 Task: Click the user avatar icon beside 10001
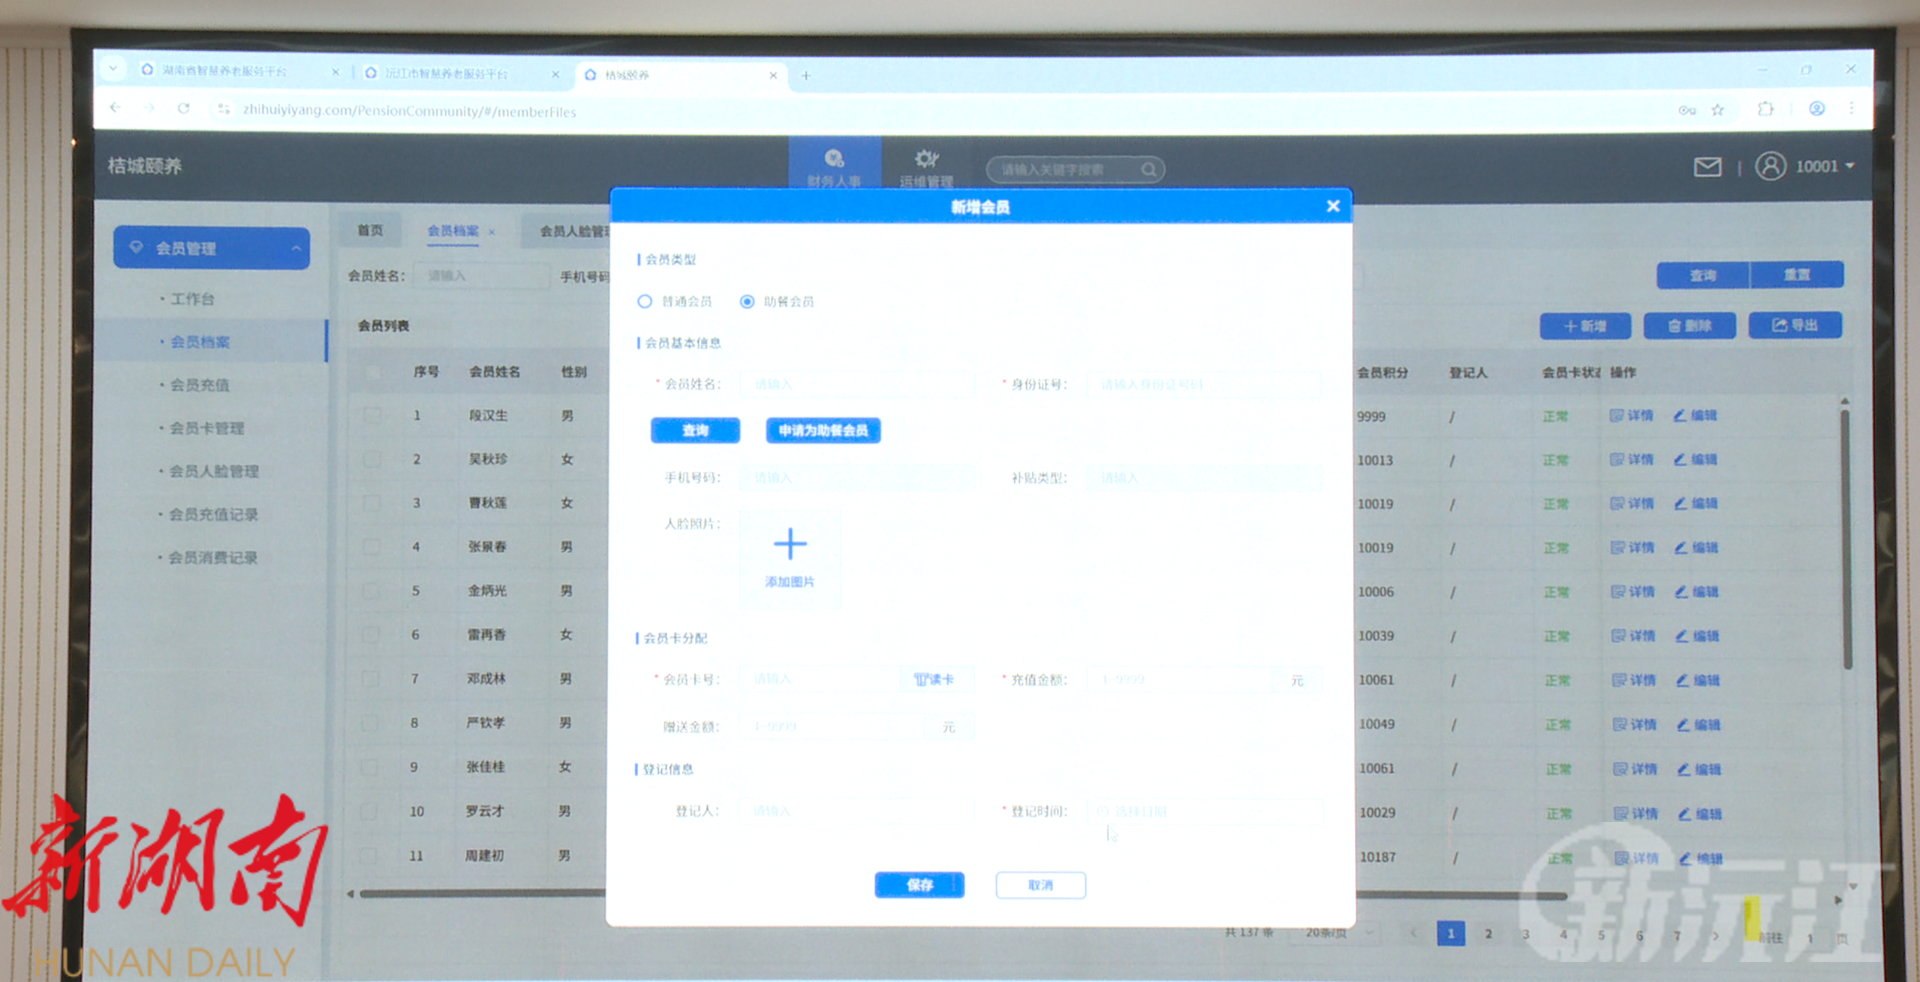click(1770, 166)
